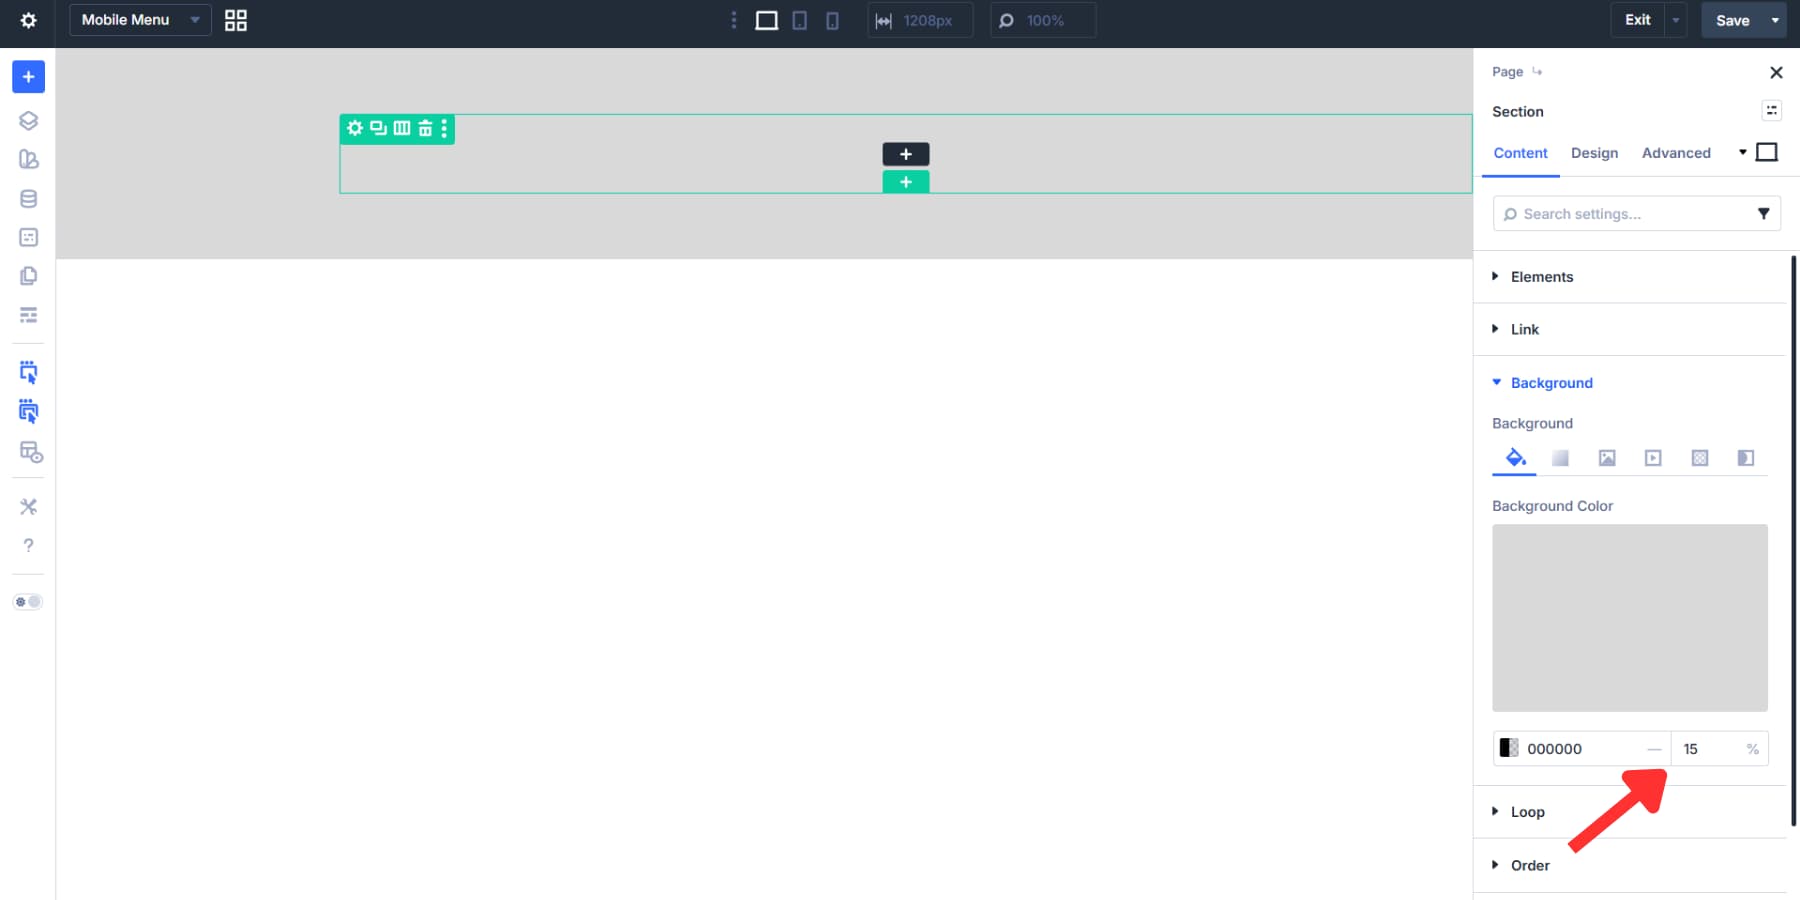Expand the Elements section
The height and width of the screenshot is (900, 1800).
(1543, 276)
